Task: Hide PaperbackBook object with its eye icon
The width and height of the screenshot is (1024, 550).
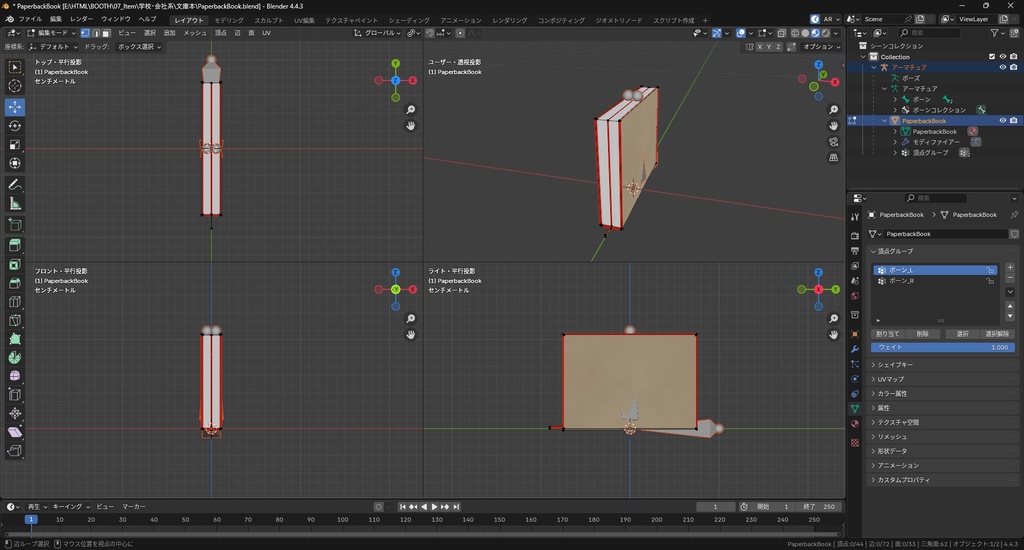Action: pos(1002,120)
